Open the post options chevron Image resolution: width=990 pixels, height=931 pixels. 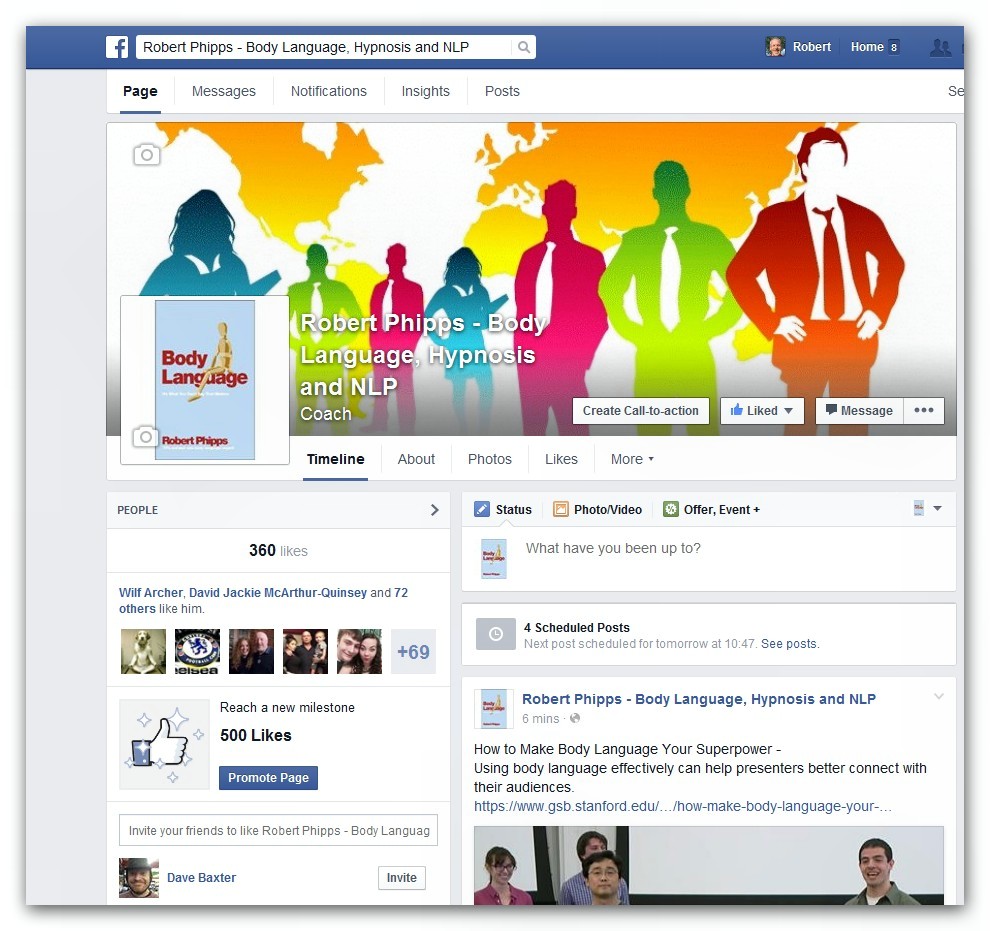pos(939,696)
